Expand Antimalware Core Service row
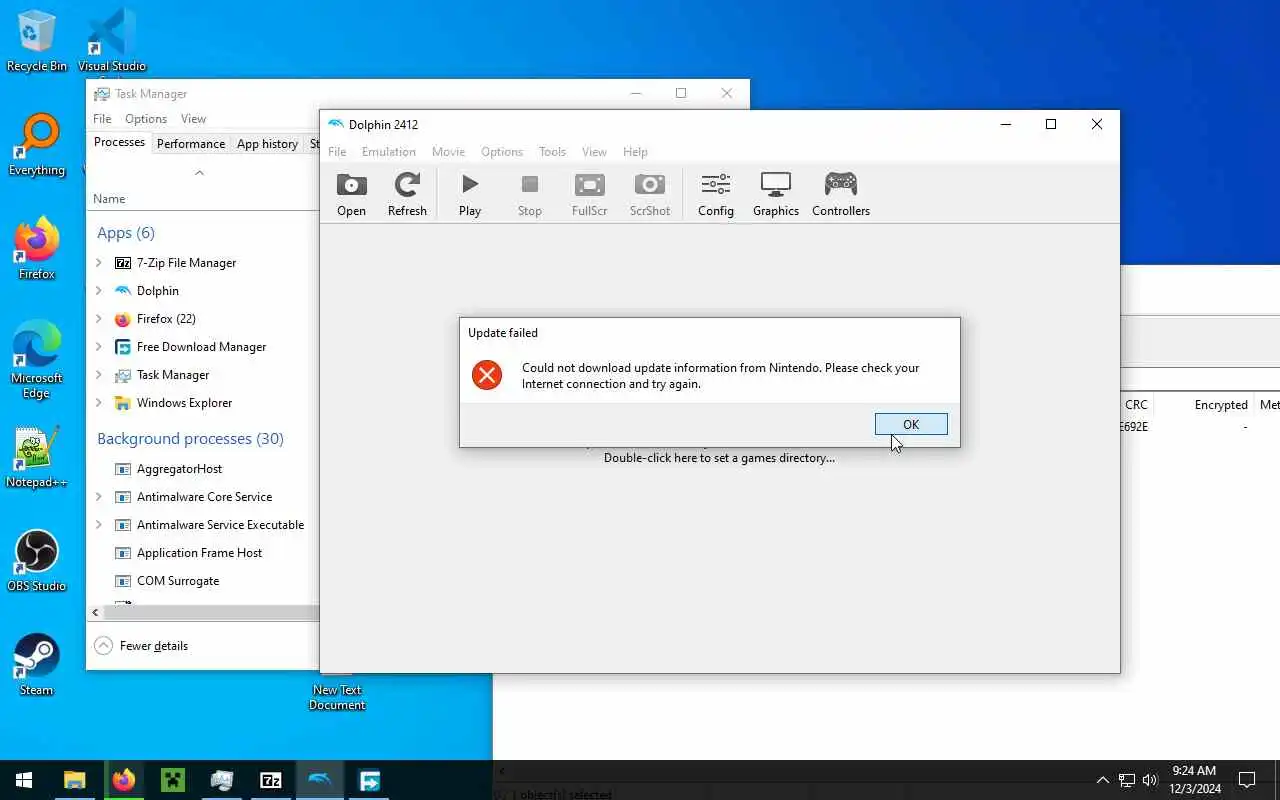 pos(98,497)
